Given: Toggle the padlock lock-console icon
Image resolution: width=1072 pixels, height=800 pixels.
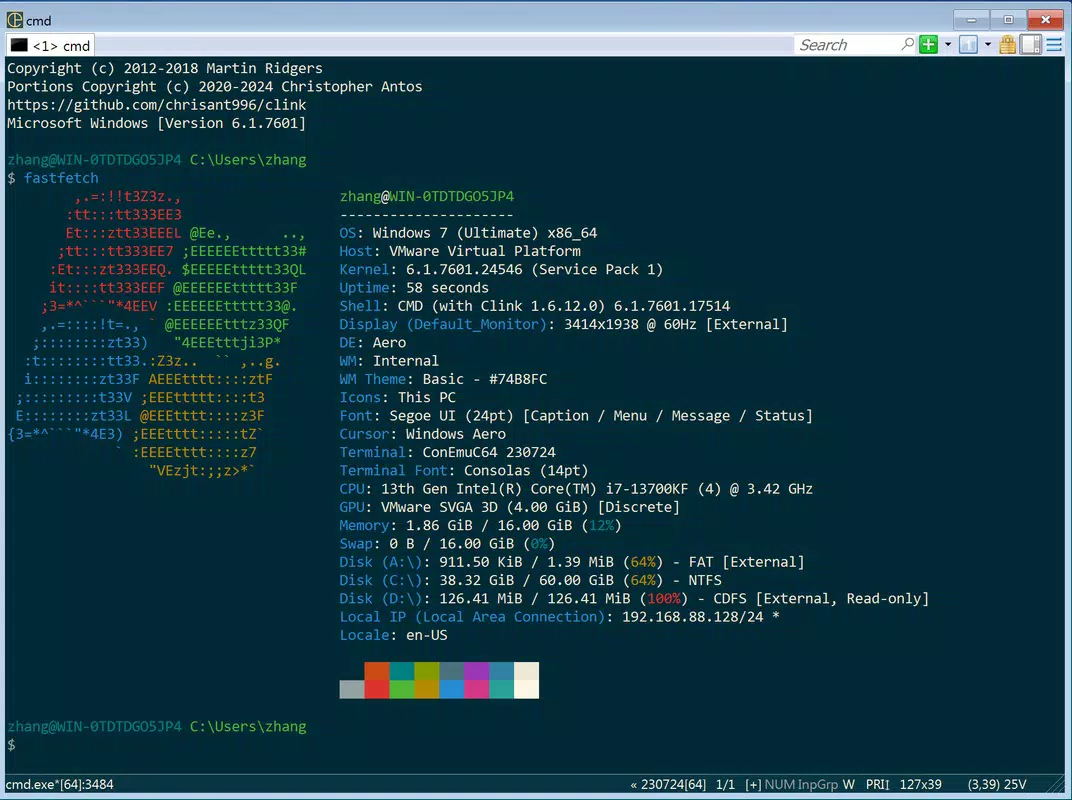Looking at the screenshot, I should (1007, 45).
